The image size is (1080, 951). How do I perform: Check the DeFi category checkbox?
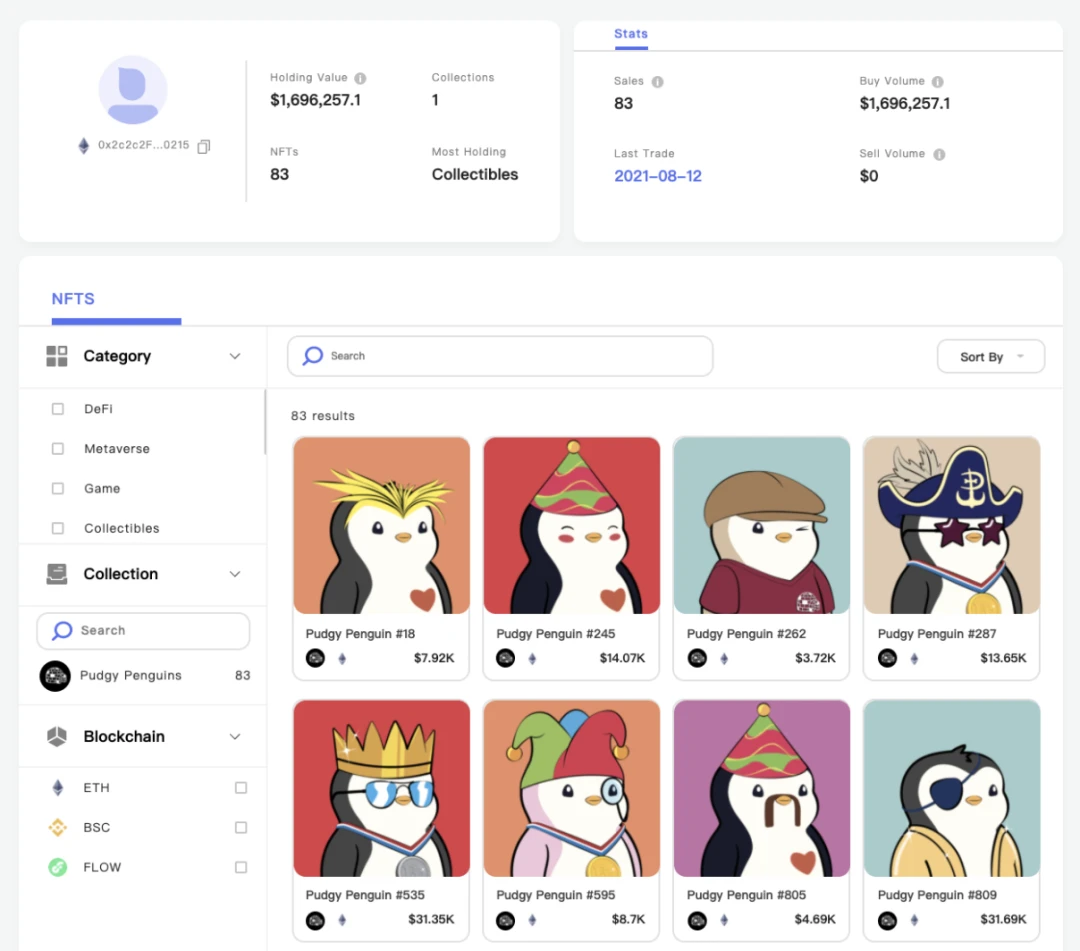pos(58,409)
